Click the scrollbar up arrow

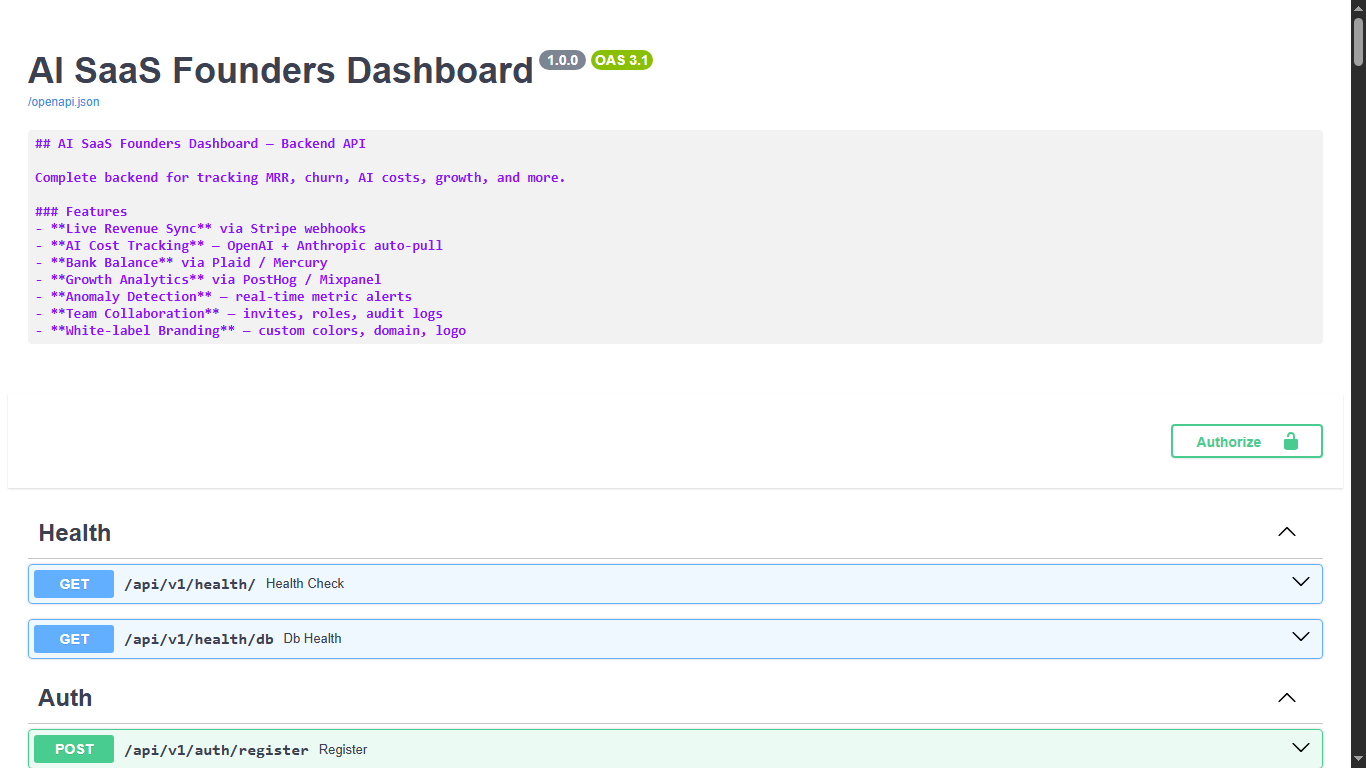1359,8
